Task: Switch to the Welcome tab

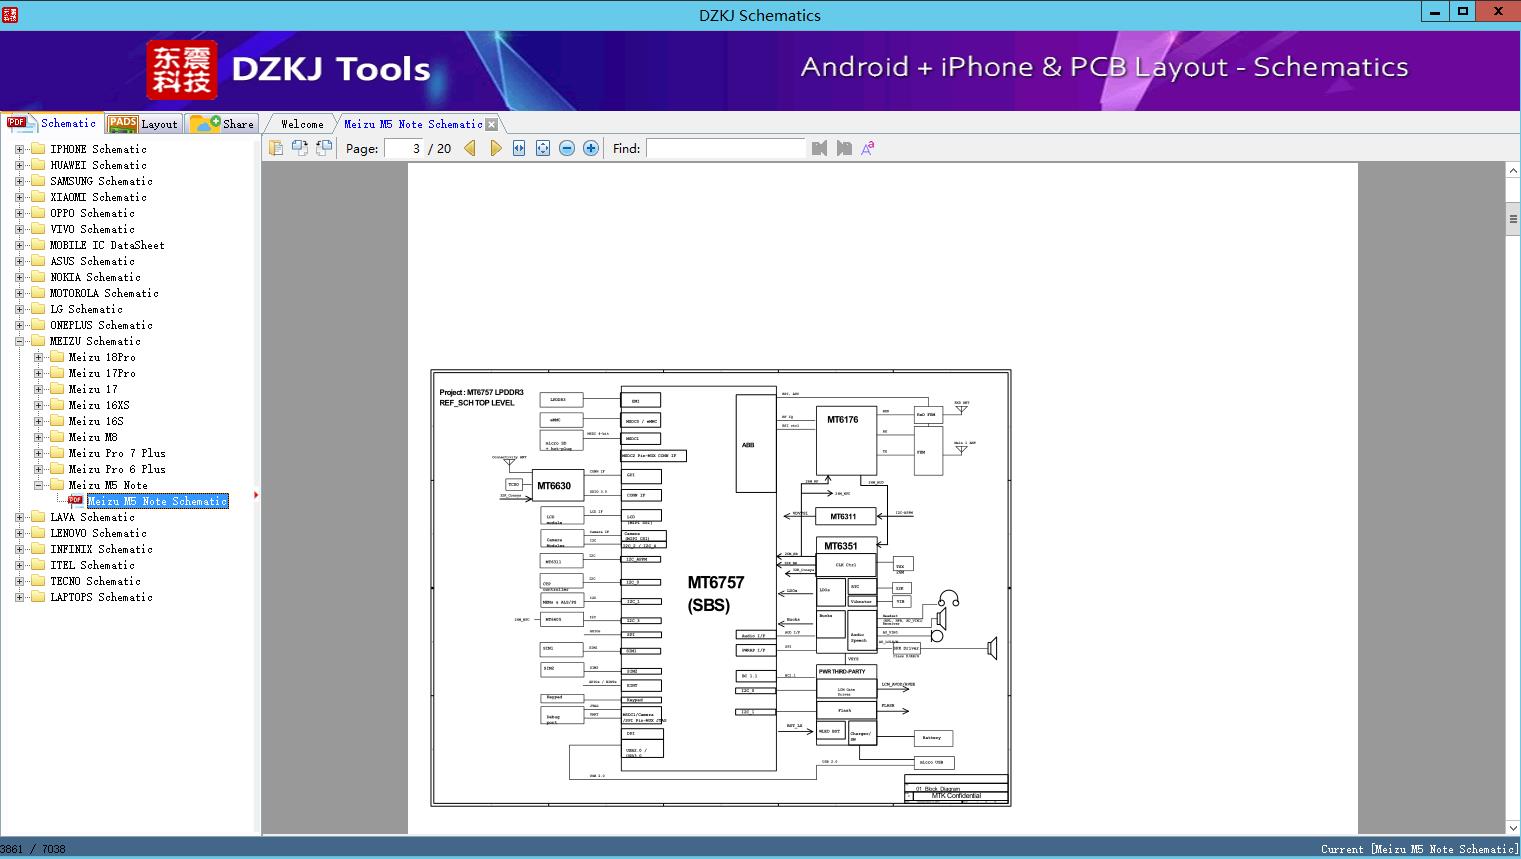Action: click(x=302, y=124)
